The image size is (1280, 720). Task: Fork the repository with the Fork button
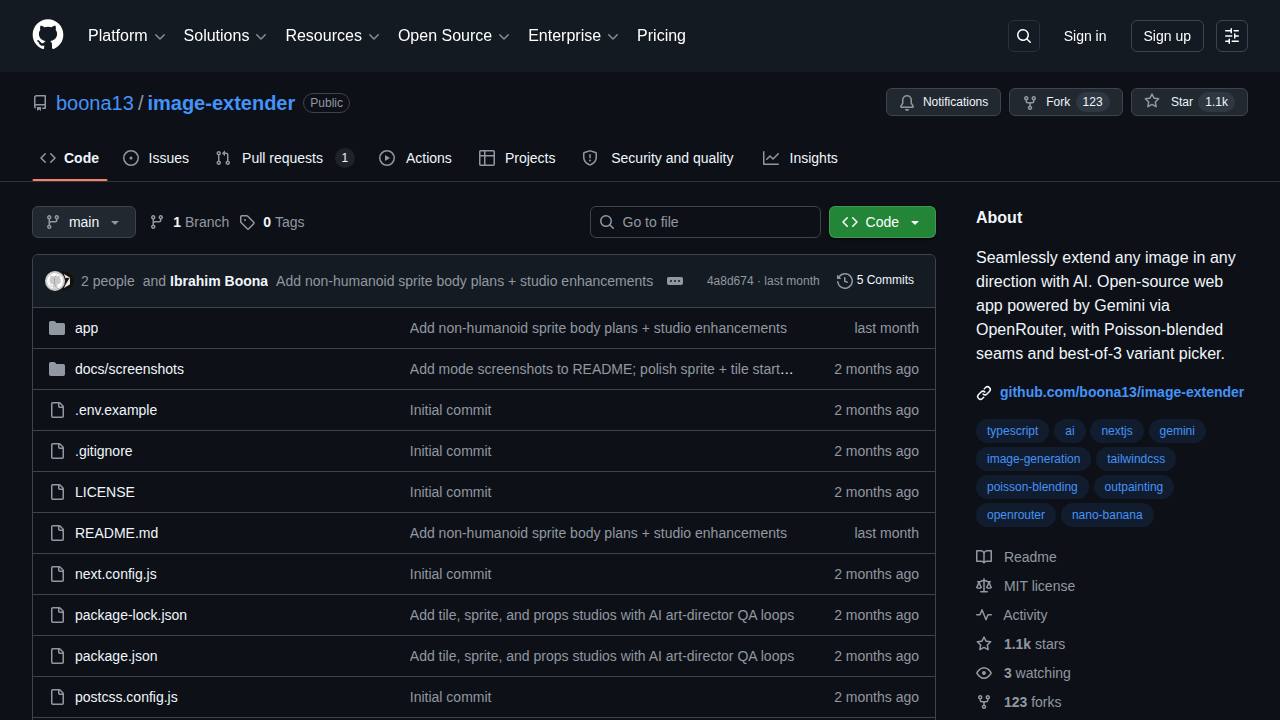(x=1065, y=102)
